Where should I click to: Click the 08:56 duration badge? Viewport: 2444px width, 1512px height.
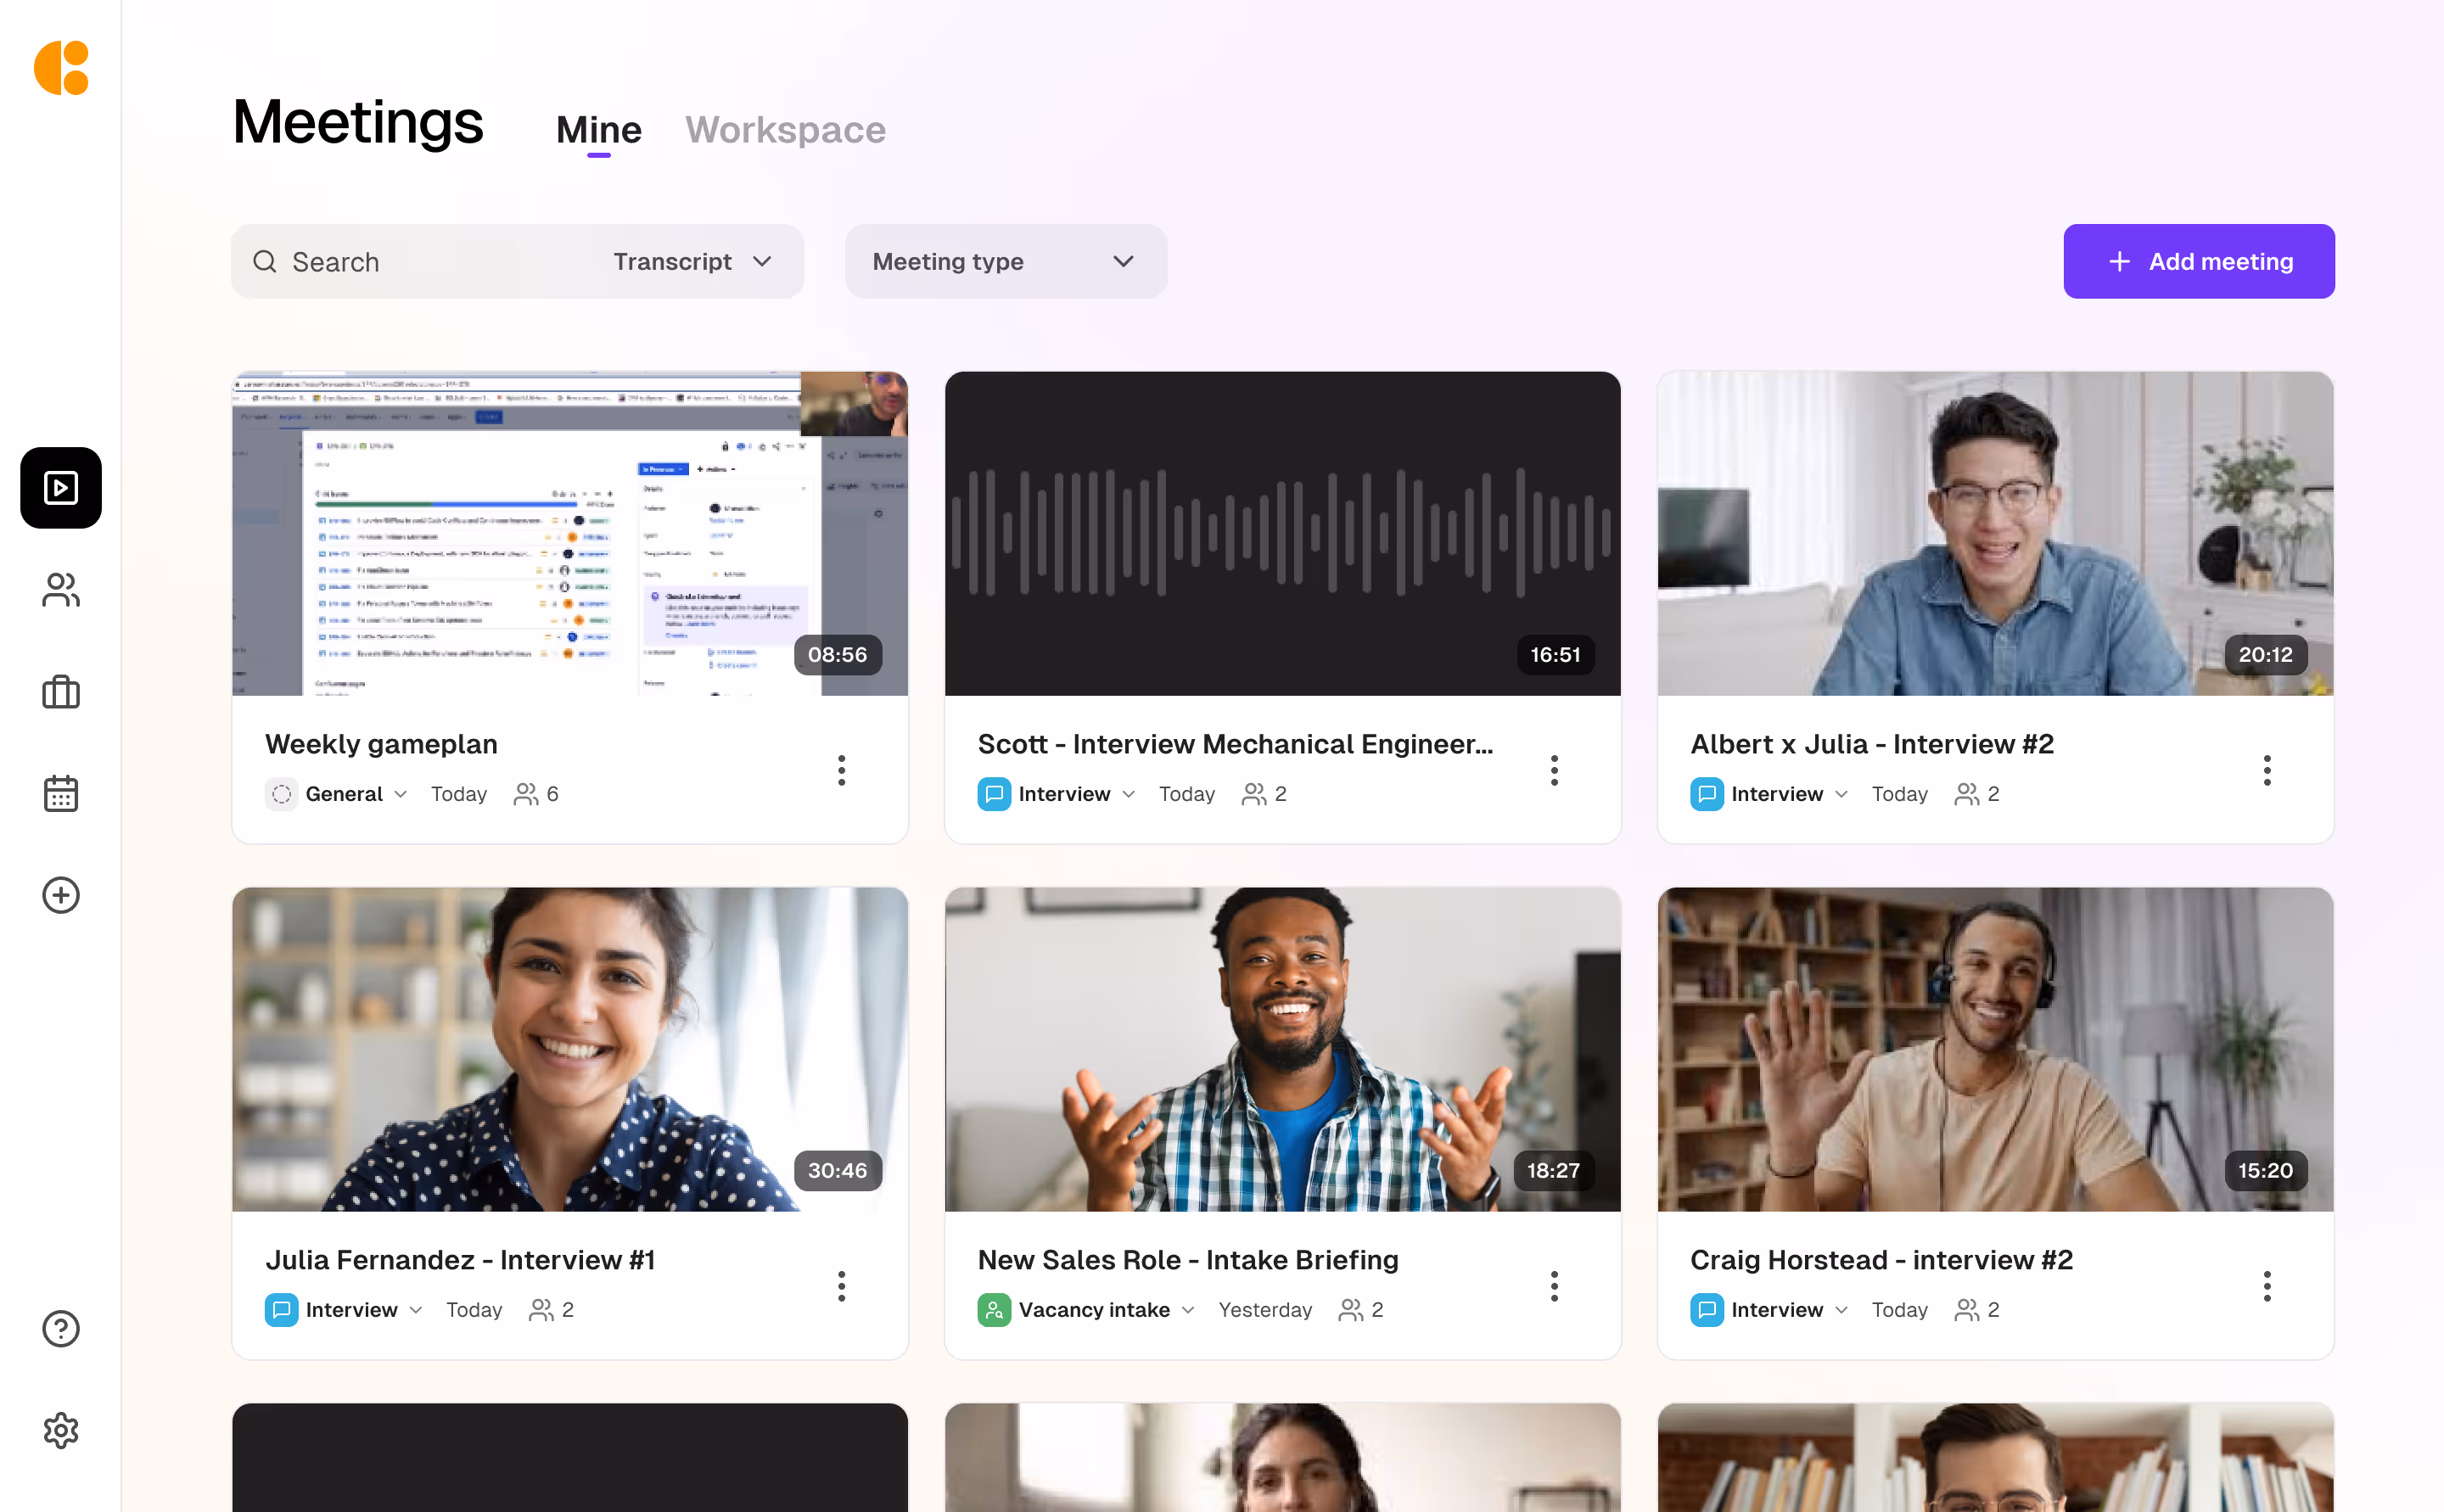click(x=838, y=655)
